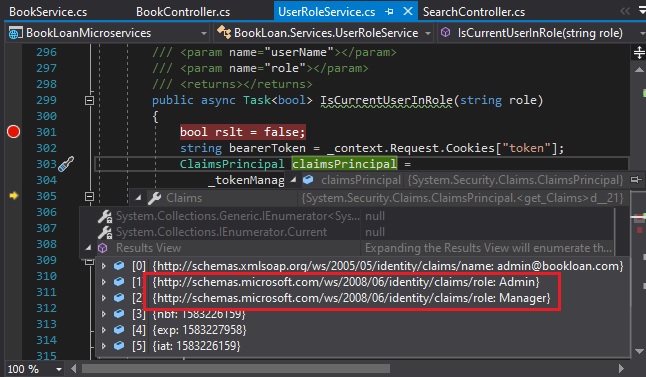Open the IsCurrentUserInRole member dropdown

pyautogui.click(x=642, y=33)
